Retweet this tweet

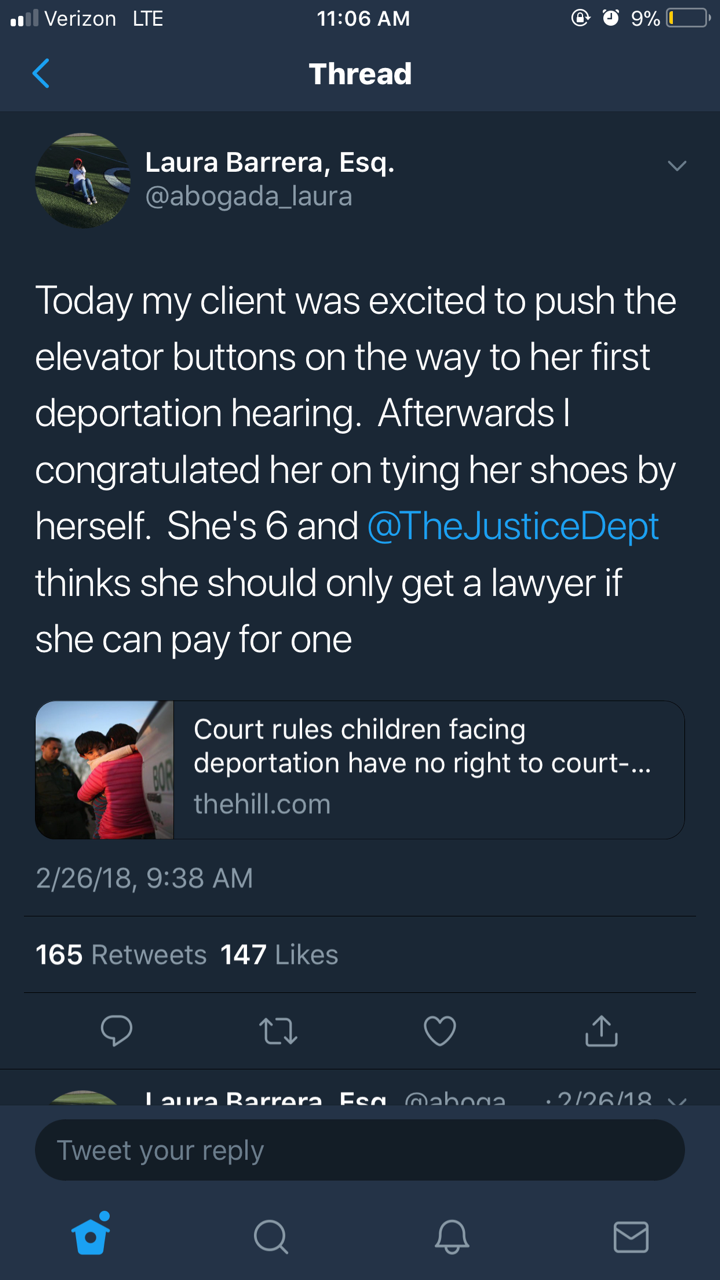278,1030
